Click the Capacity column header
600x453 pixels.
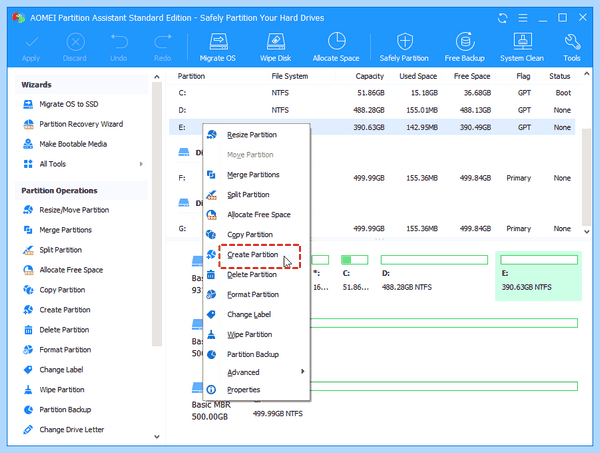coord(369,76)
